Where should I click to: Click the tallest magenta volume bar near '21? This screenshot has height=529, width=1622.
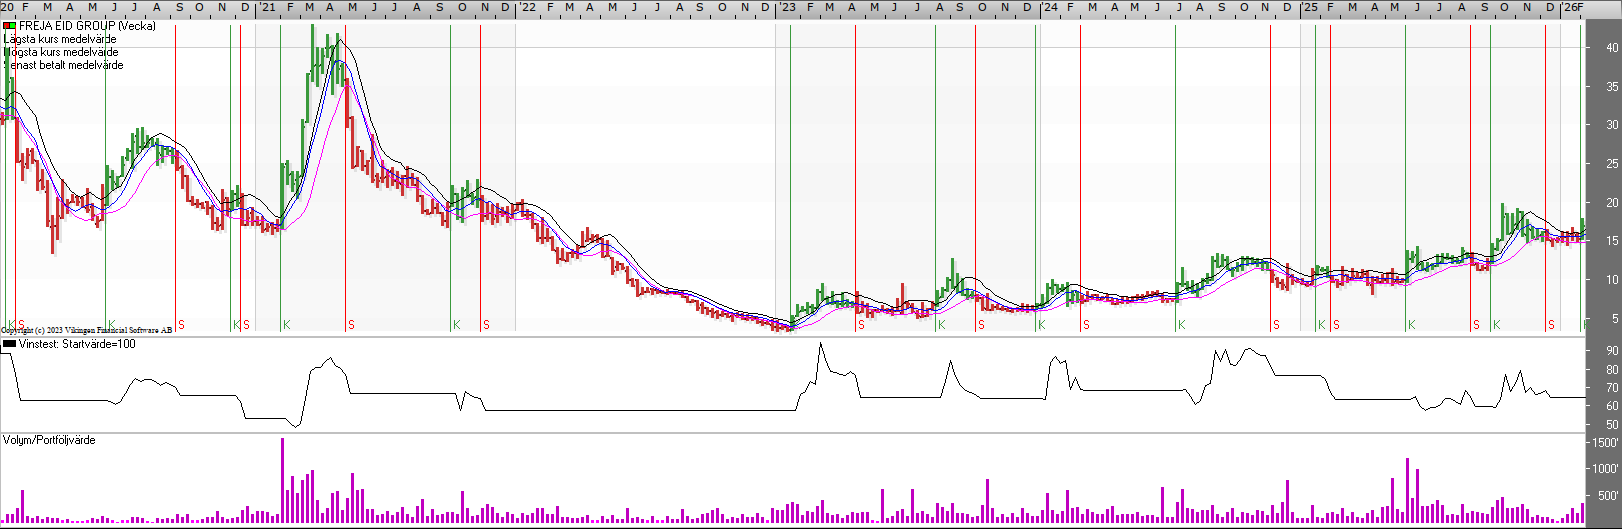(x=283, y=480)
